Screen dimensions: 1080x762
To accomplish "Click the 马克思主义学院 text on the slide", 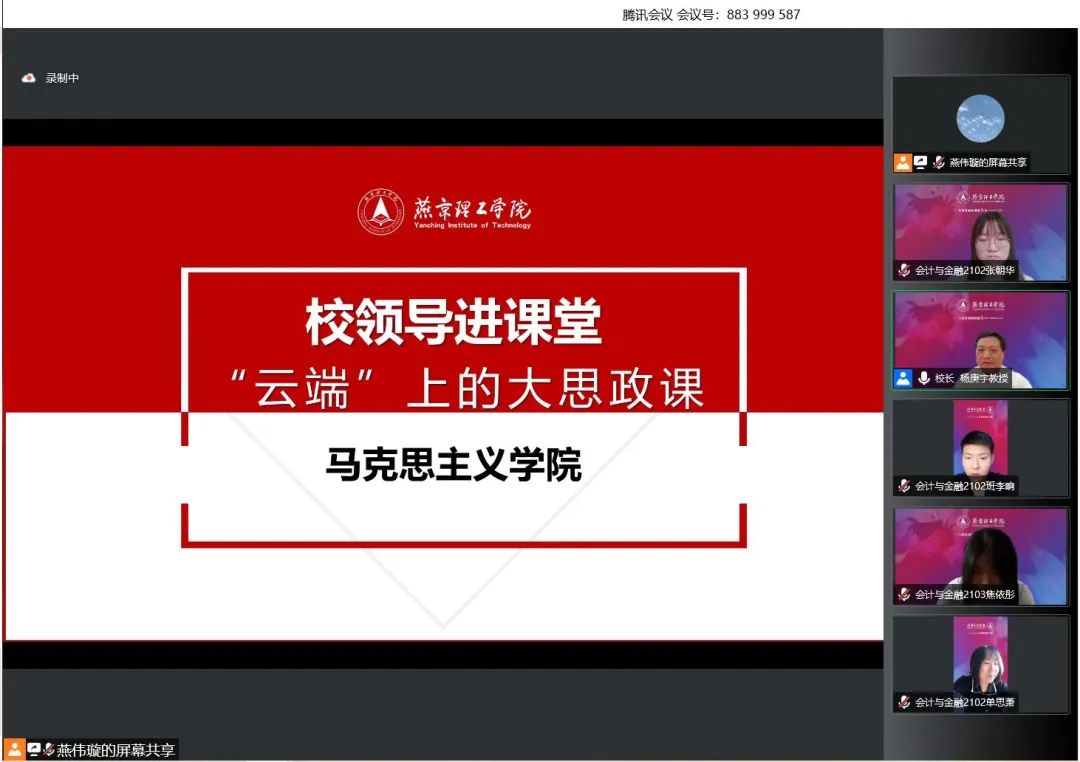I will click(453, 465).
